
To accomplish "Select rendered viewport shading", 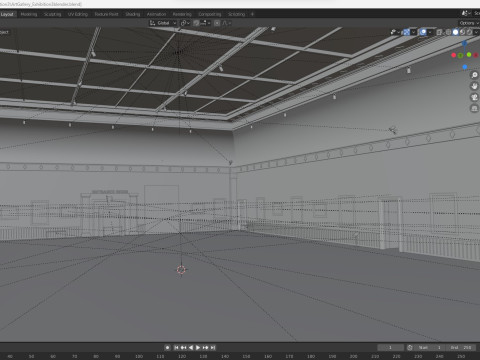I will [469, 32].
